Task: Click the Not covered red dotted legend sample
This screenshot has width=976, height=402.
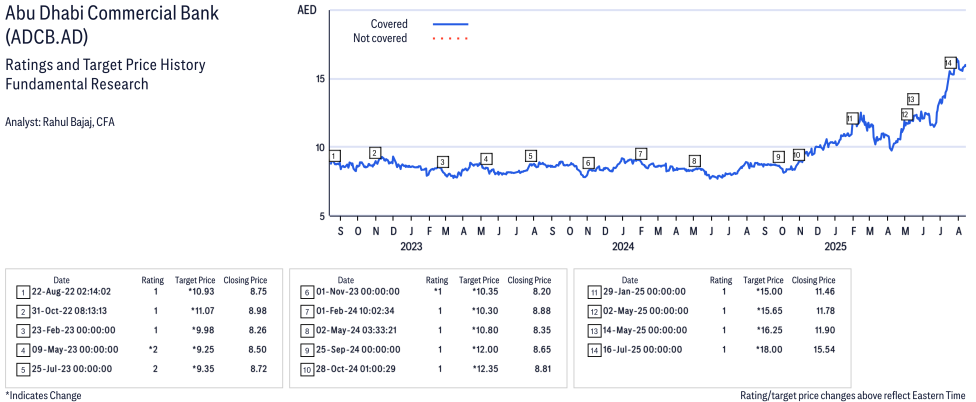Action: coord(450,39)
